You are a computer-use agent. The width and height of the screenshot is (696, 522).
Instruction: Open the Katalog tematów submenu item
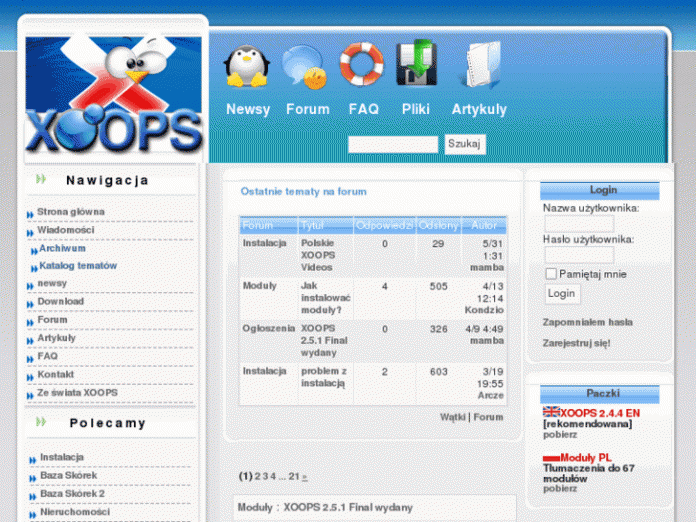(x=78, y=266)
